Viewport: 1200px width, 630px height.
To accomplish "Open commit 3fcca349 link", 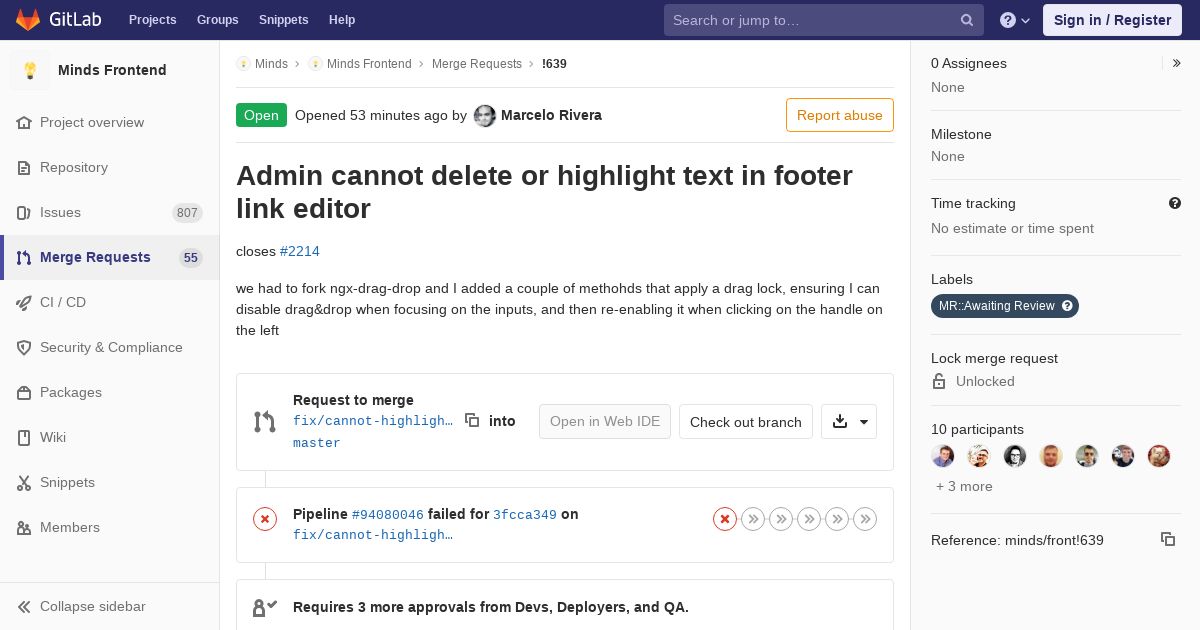I will coord(525,514).
